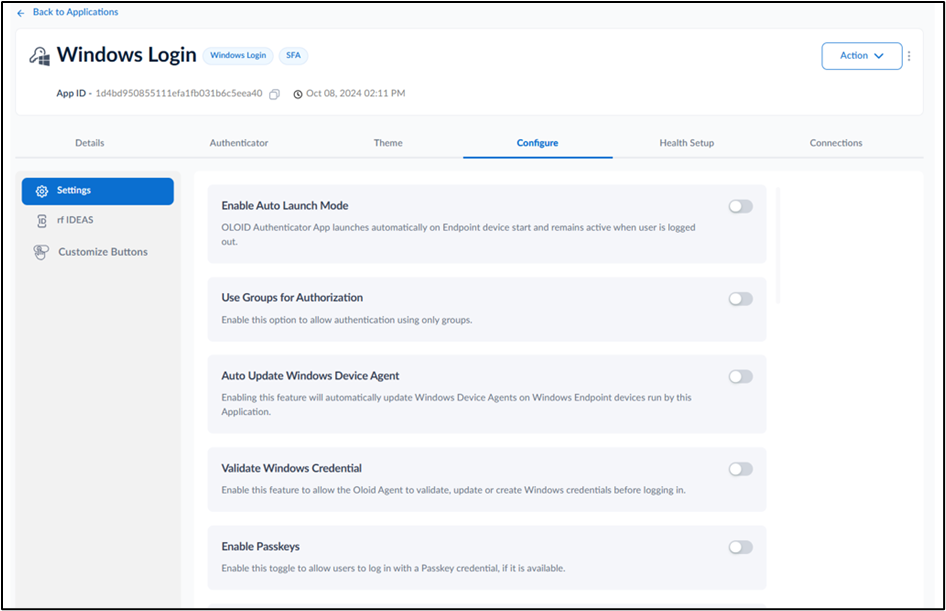
Task: Click the settings list vertical scrollbar
Action: [x=778, y=245]
